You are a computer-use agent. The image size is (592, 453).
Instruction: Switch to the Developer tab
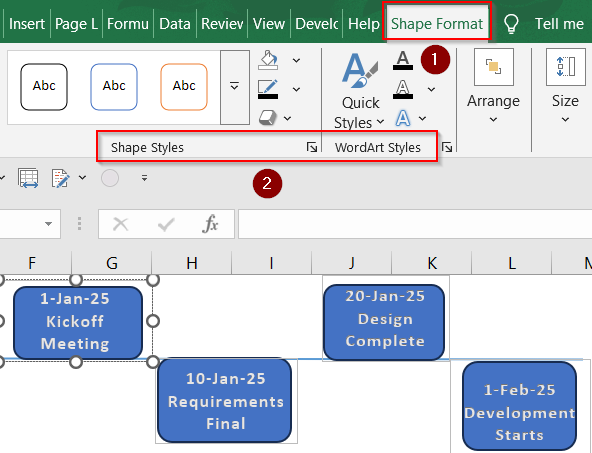(316, 24)
